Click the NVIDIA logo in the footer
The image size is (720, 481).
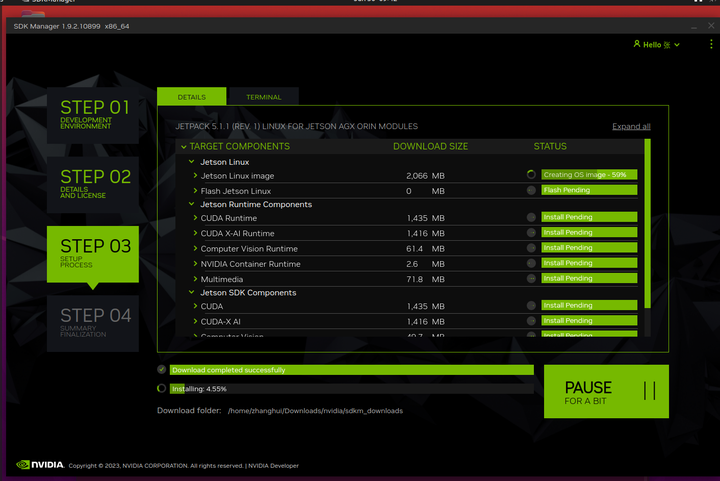pos(40,464)
